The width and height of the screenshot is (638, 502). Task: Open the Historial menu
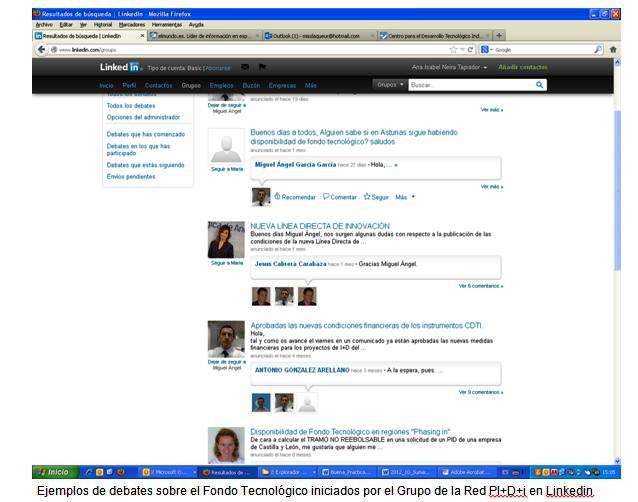[x=103, y=25]
